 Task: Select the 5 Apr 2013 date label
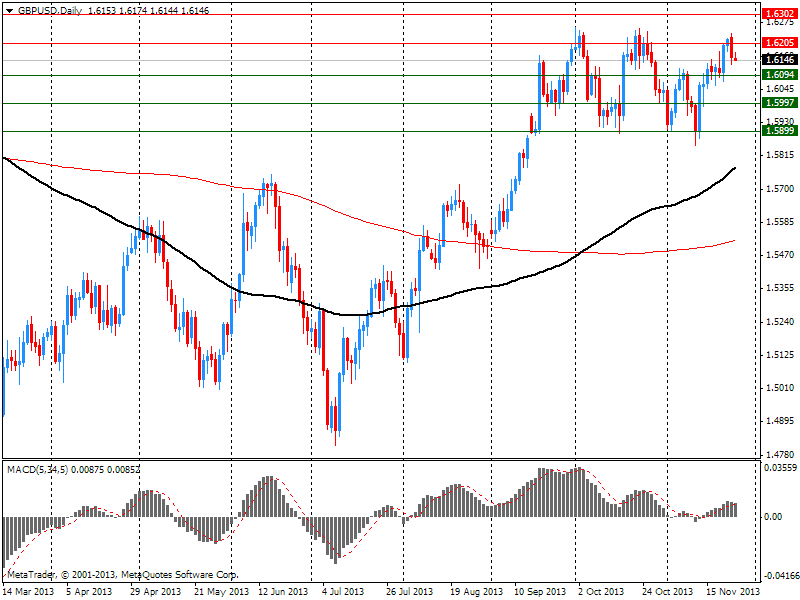click(89, 591)
